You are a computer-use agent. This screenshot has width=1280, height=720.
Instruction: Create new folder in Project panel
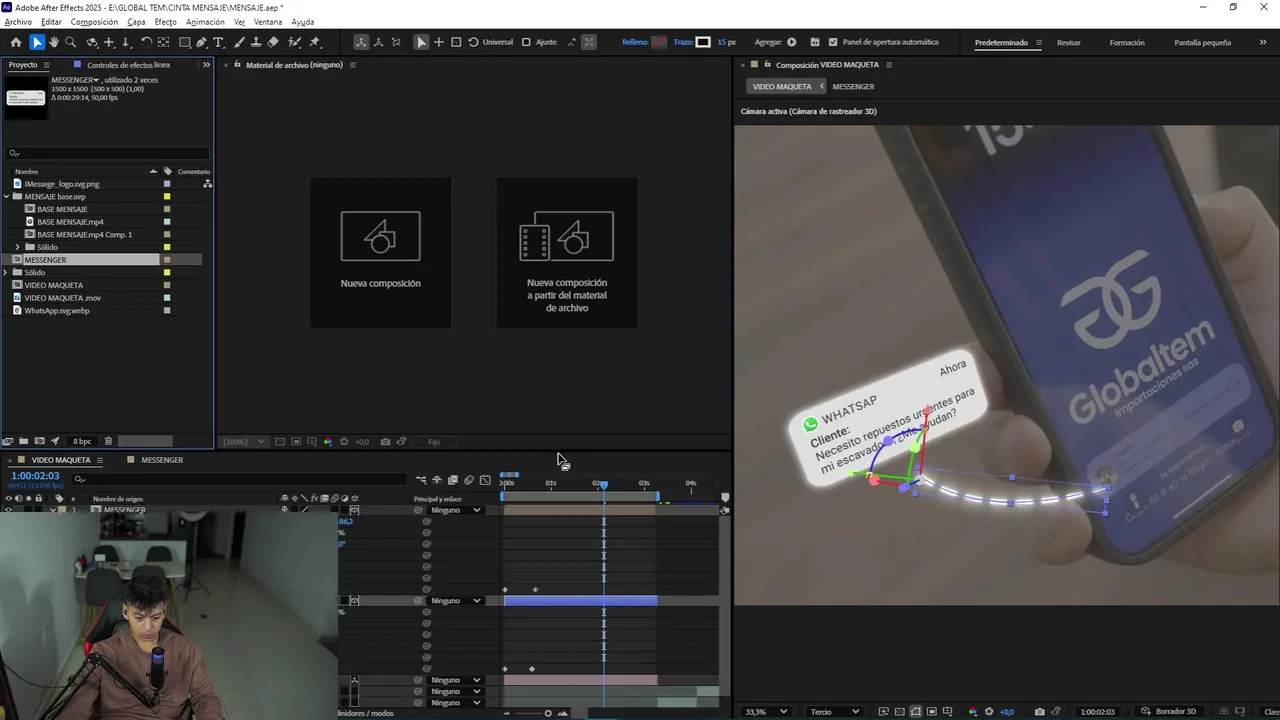tap(23, 441)
